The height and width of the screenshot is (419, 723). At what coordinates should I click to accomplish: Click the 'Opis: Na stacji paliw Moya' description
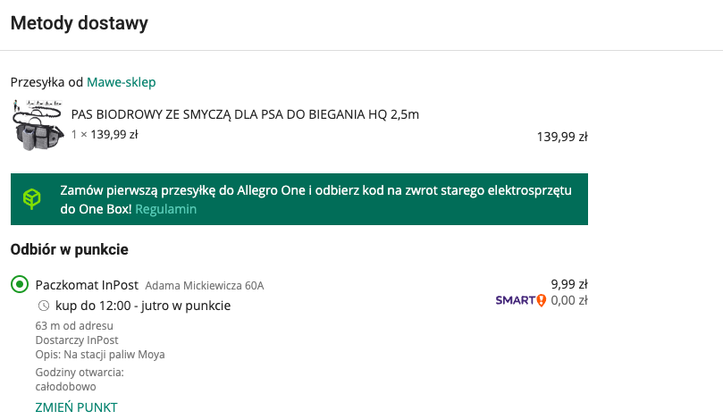tap(100, 354)
